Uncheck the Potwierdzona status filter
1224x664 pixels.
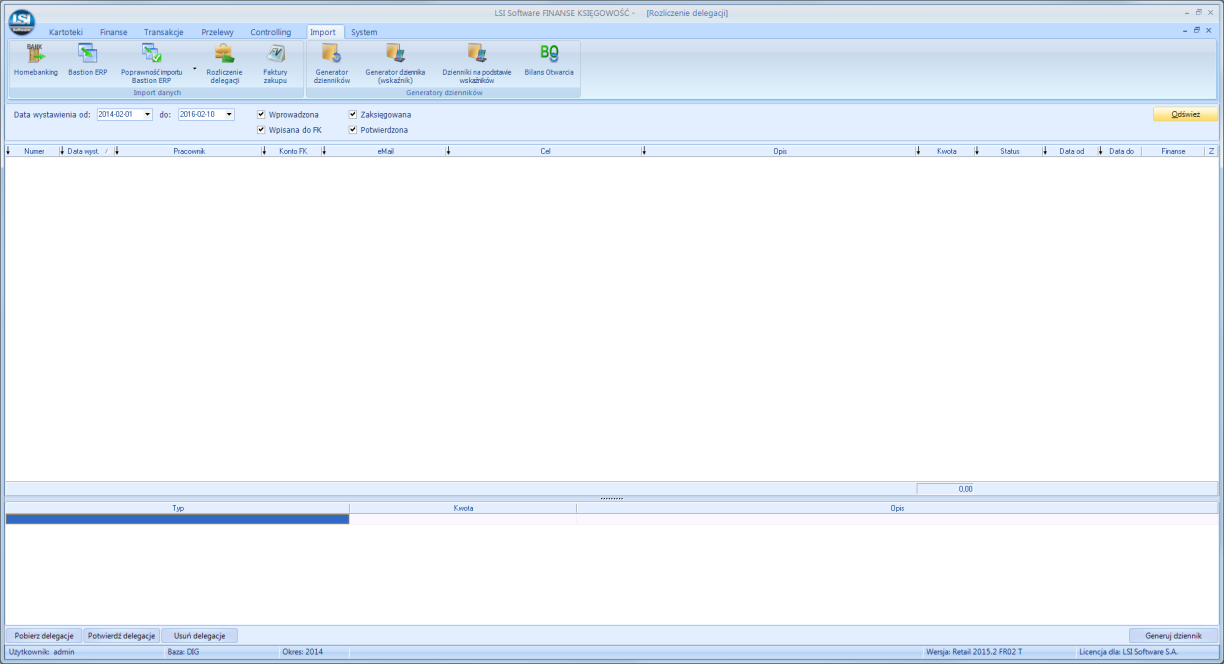pos(353,130)
